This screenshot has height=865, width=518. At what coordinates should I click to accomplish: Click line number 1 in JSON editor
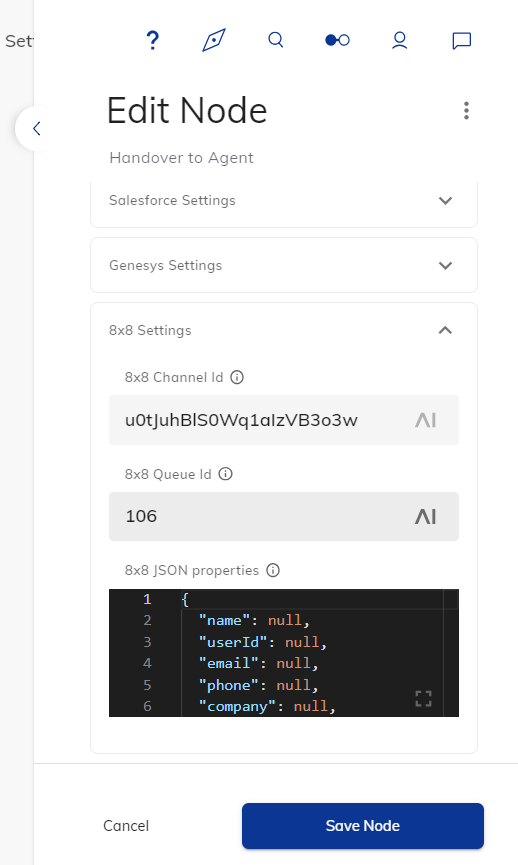pos(147,599)
